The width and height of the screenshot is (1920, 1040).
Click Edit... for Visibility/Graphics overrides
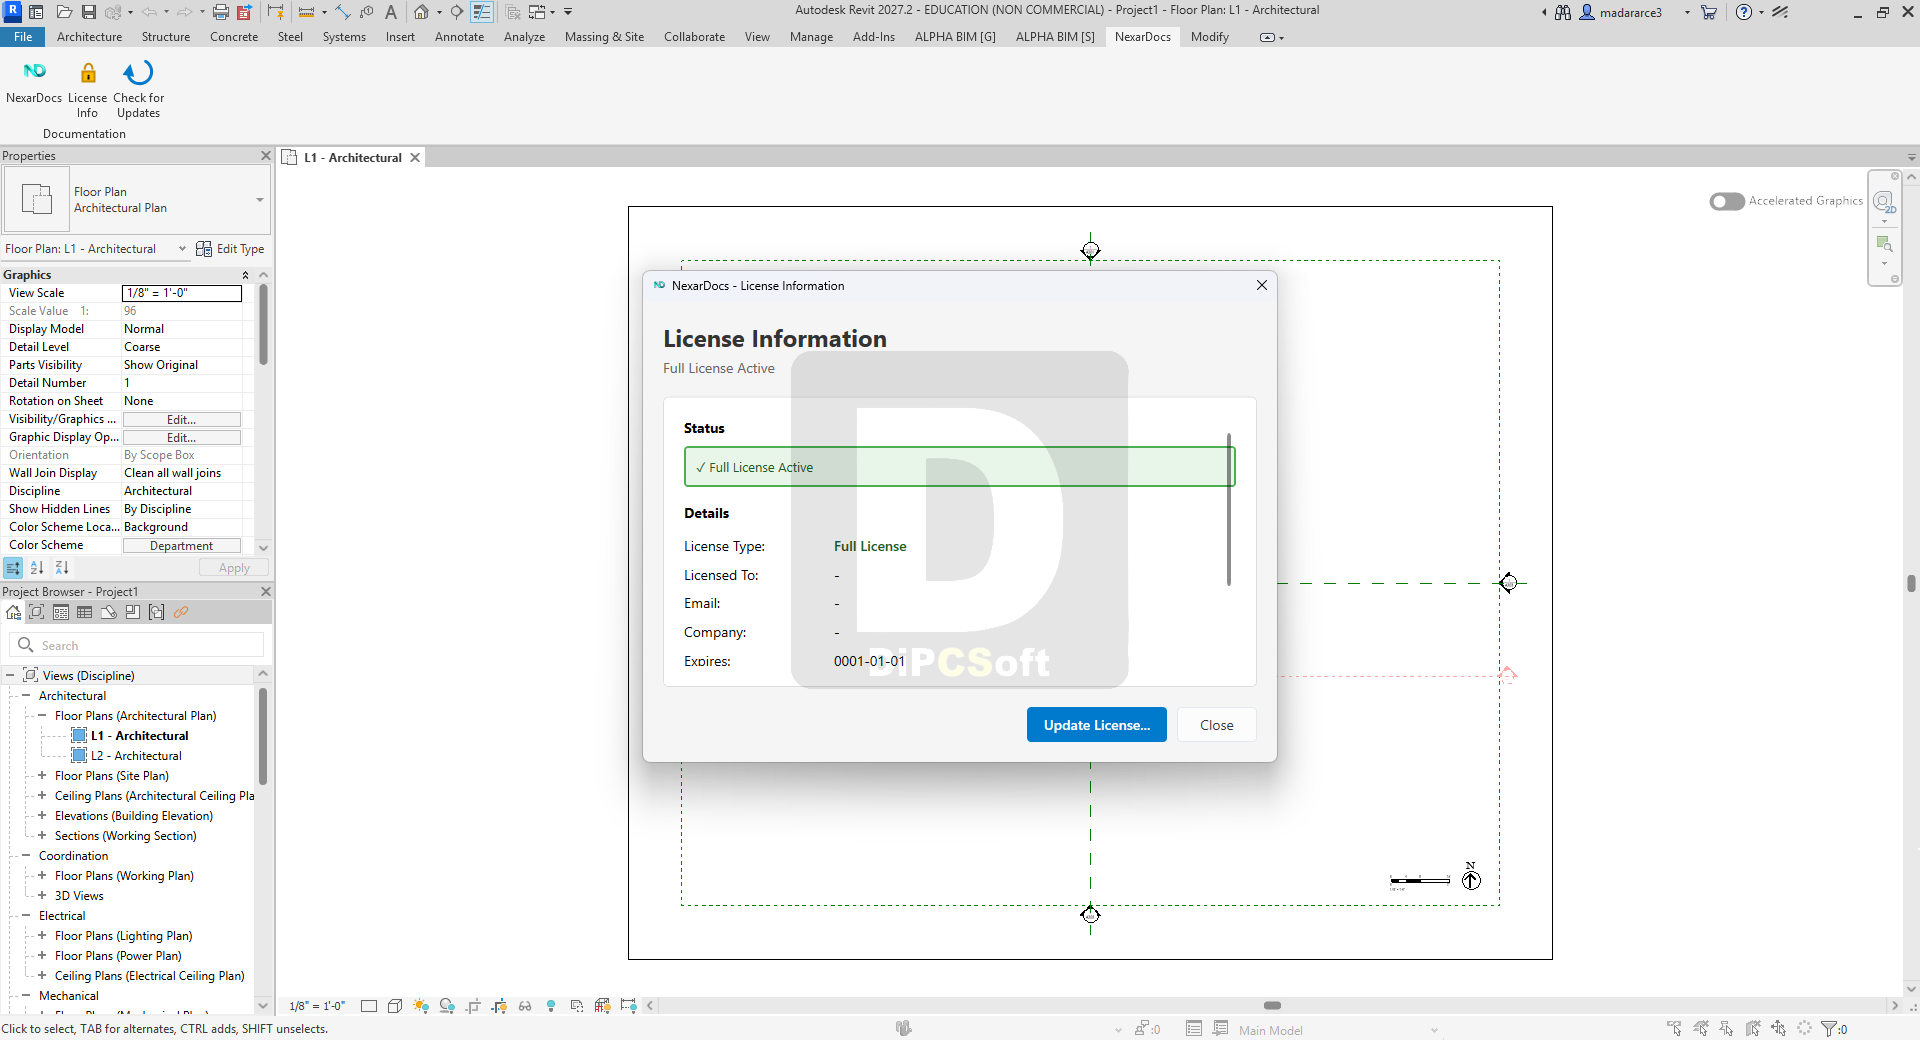coord(182,420)
